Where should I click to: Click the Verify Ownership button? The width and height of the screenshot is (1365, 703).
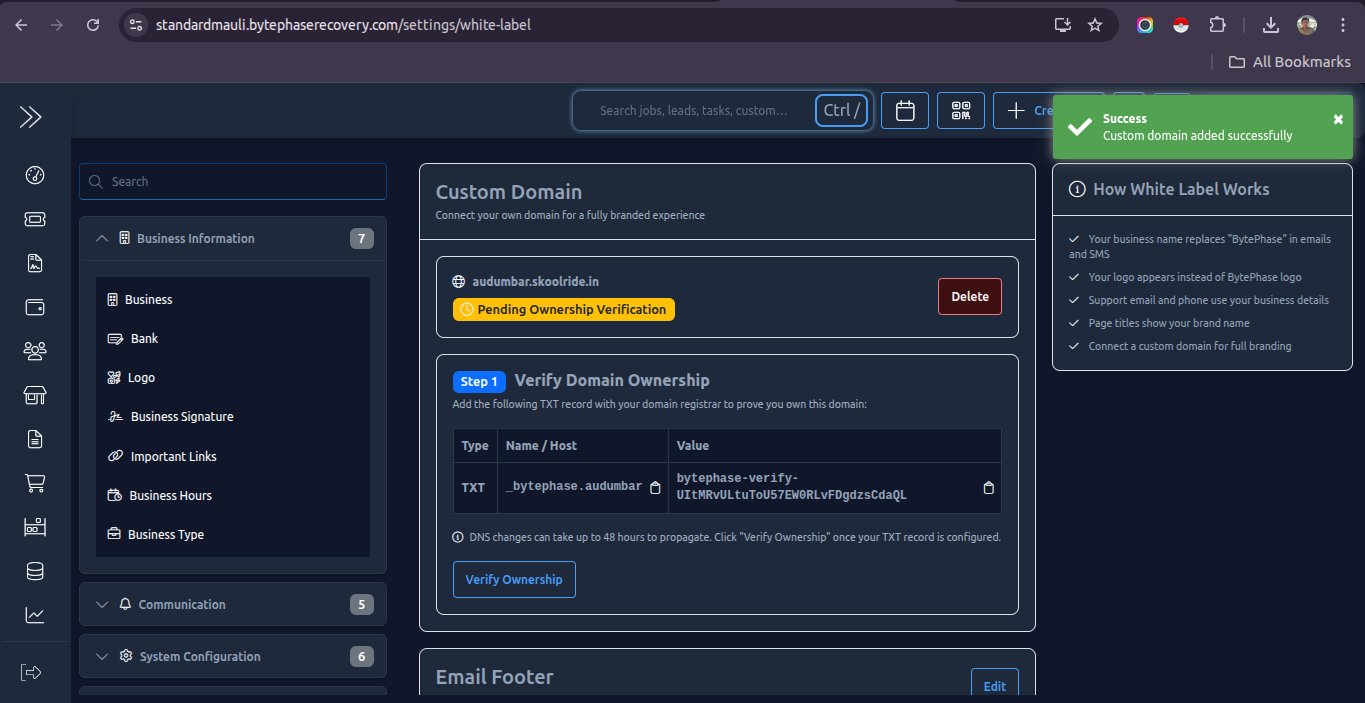tap(514, 579)
